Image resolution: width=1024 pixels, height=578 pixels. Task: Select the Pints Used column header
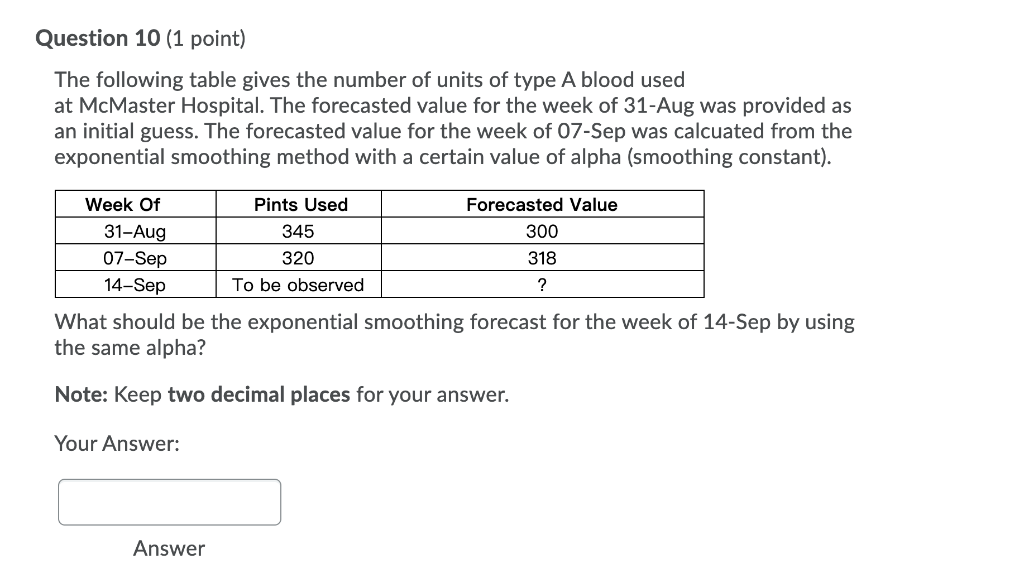pos(300,204)
